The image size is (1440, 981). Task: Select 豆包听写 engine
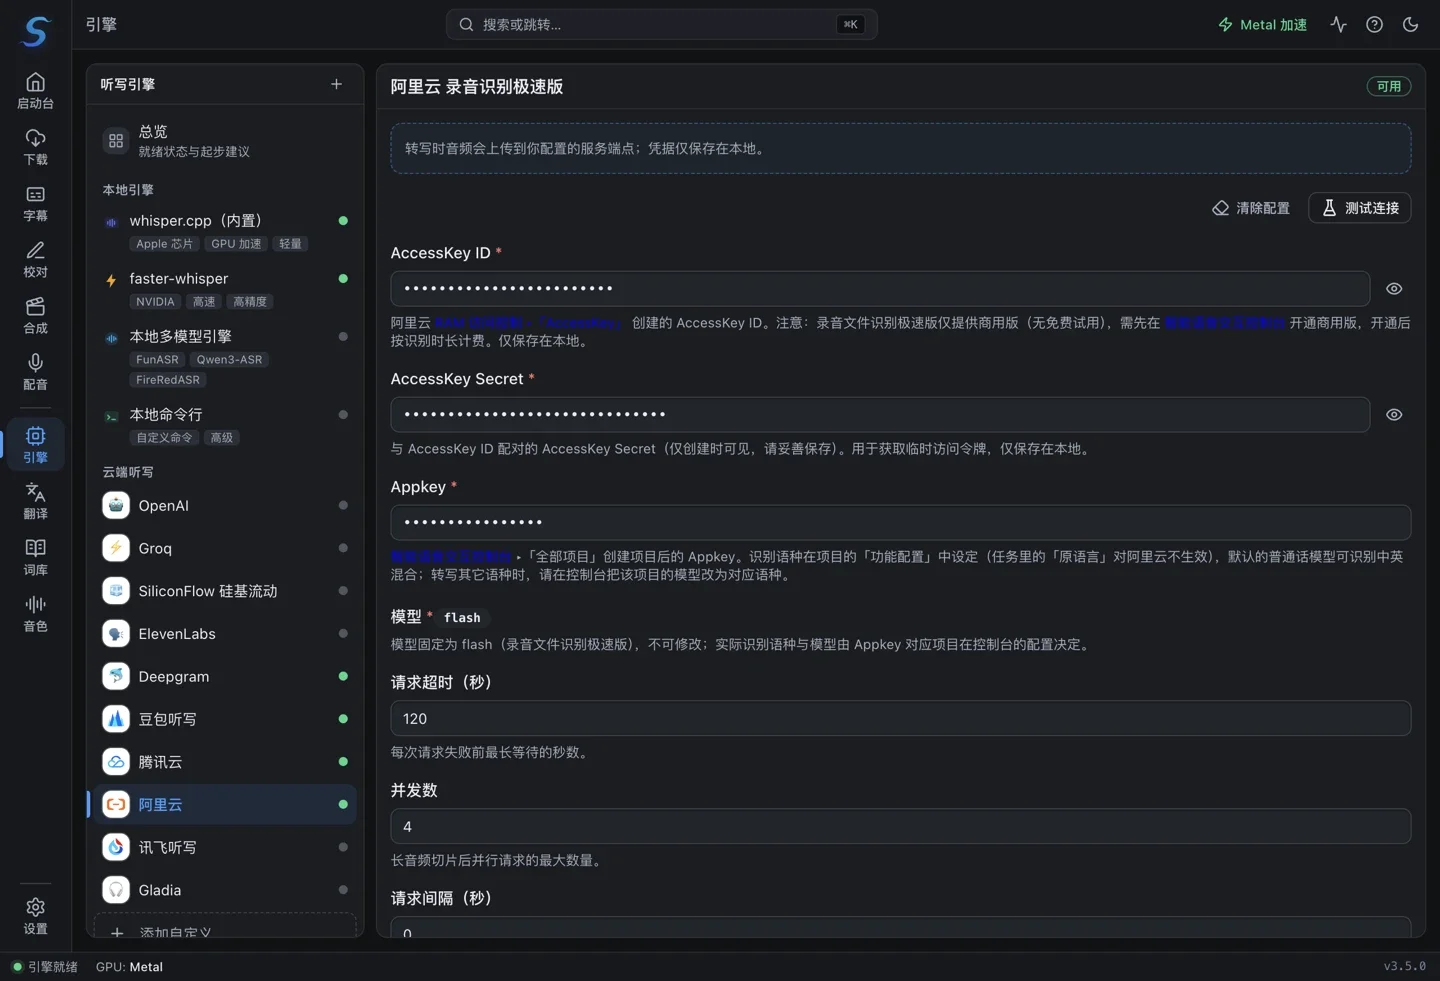click(225, 719)
